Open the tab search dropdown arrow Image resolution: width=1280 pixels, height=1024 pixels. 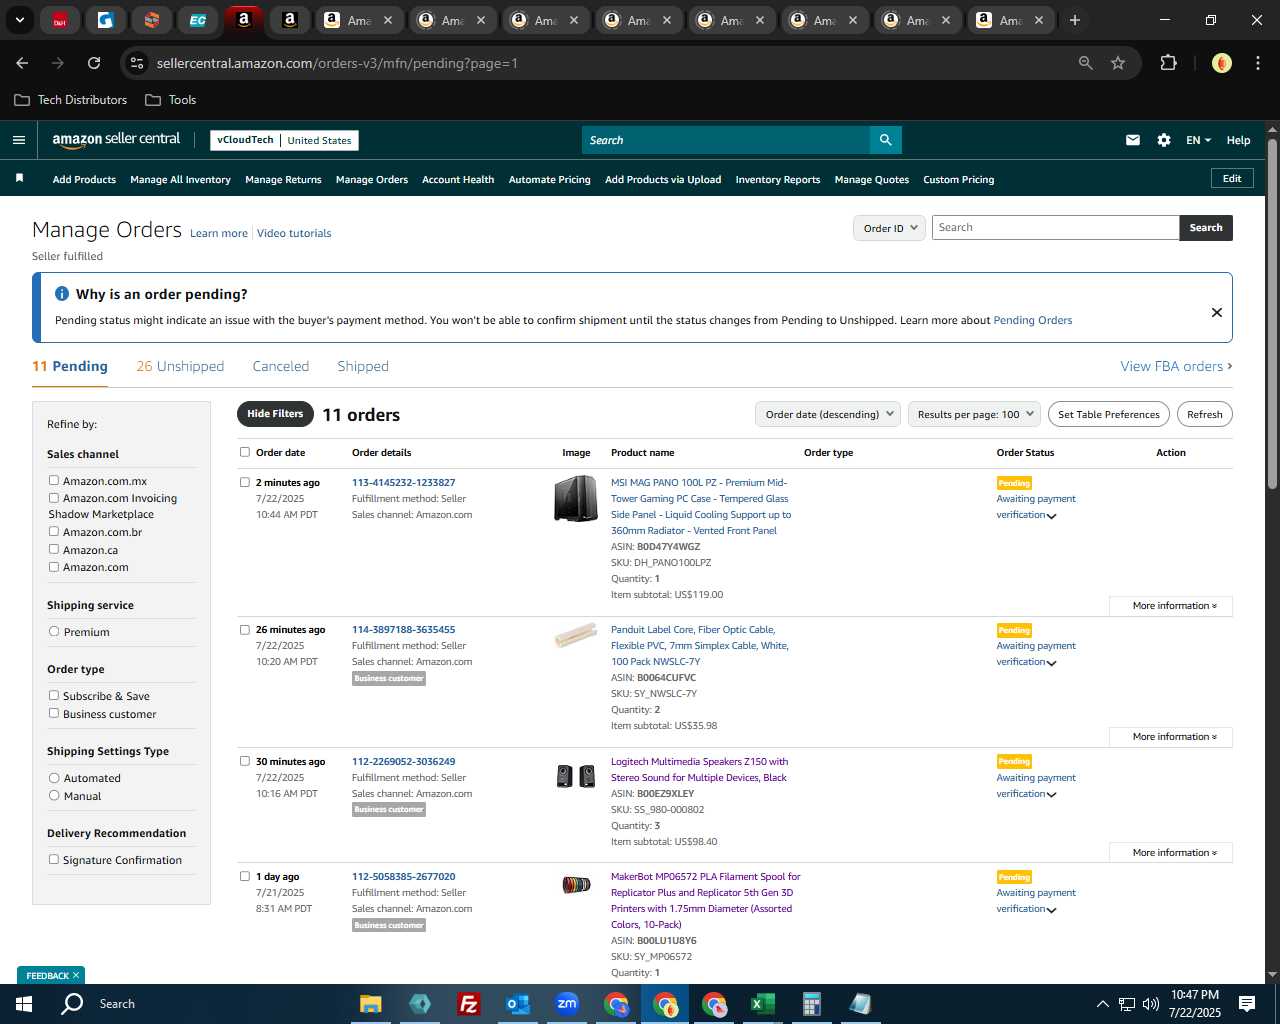19,20
